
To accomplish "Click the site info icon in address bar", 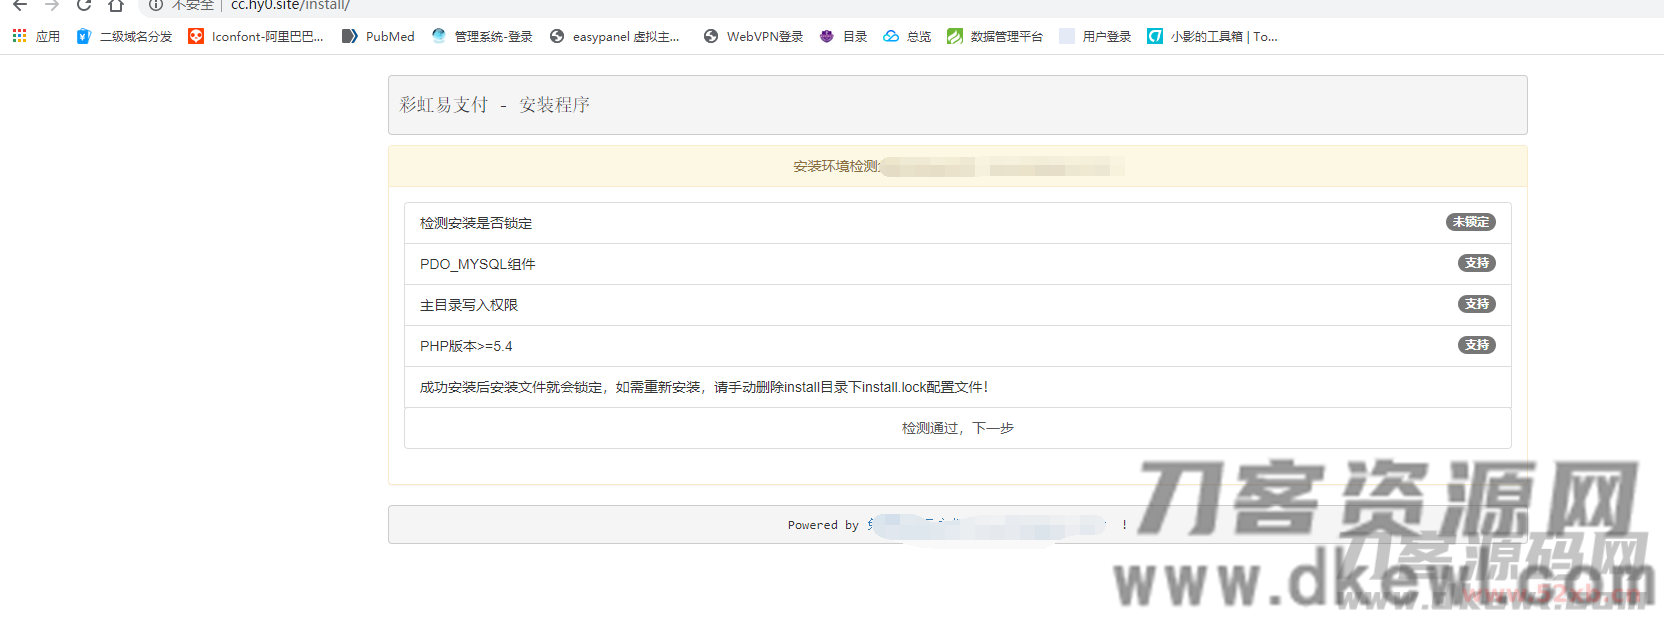I will pos(156,5).
